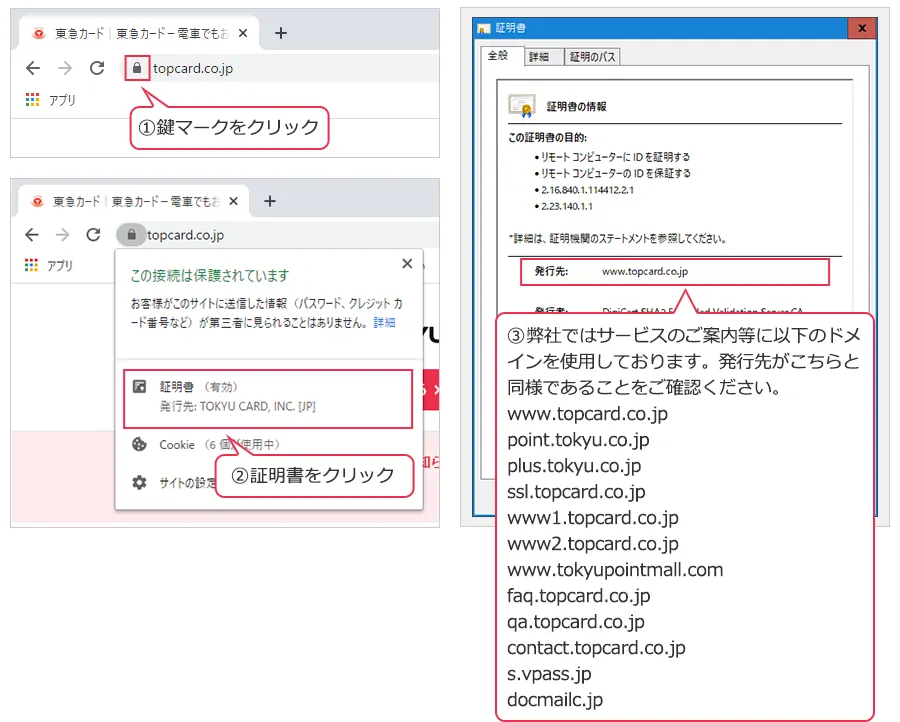The width and height of the screenshot is (900, 722).
Task: Close the connection security popup with X
Action: pyautogui.click(x=407, y=263)
